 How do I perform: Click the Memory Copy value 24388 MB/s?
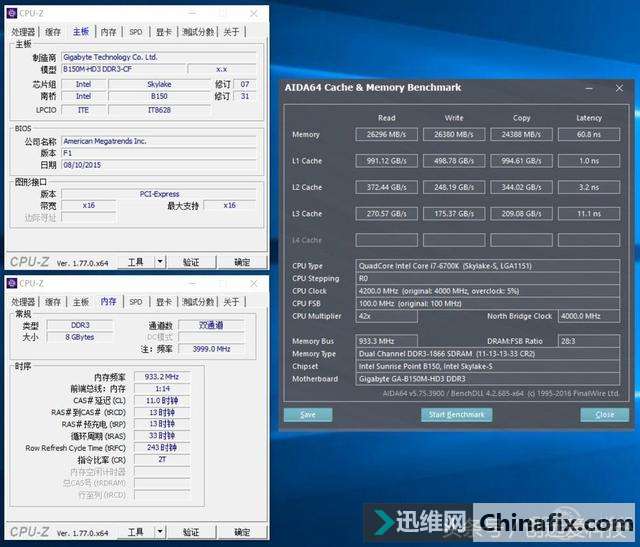click(x=522, y=134)
